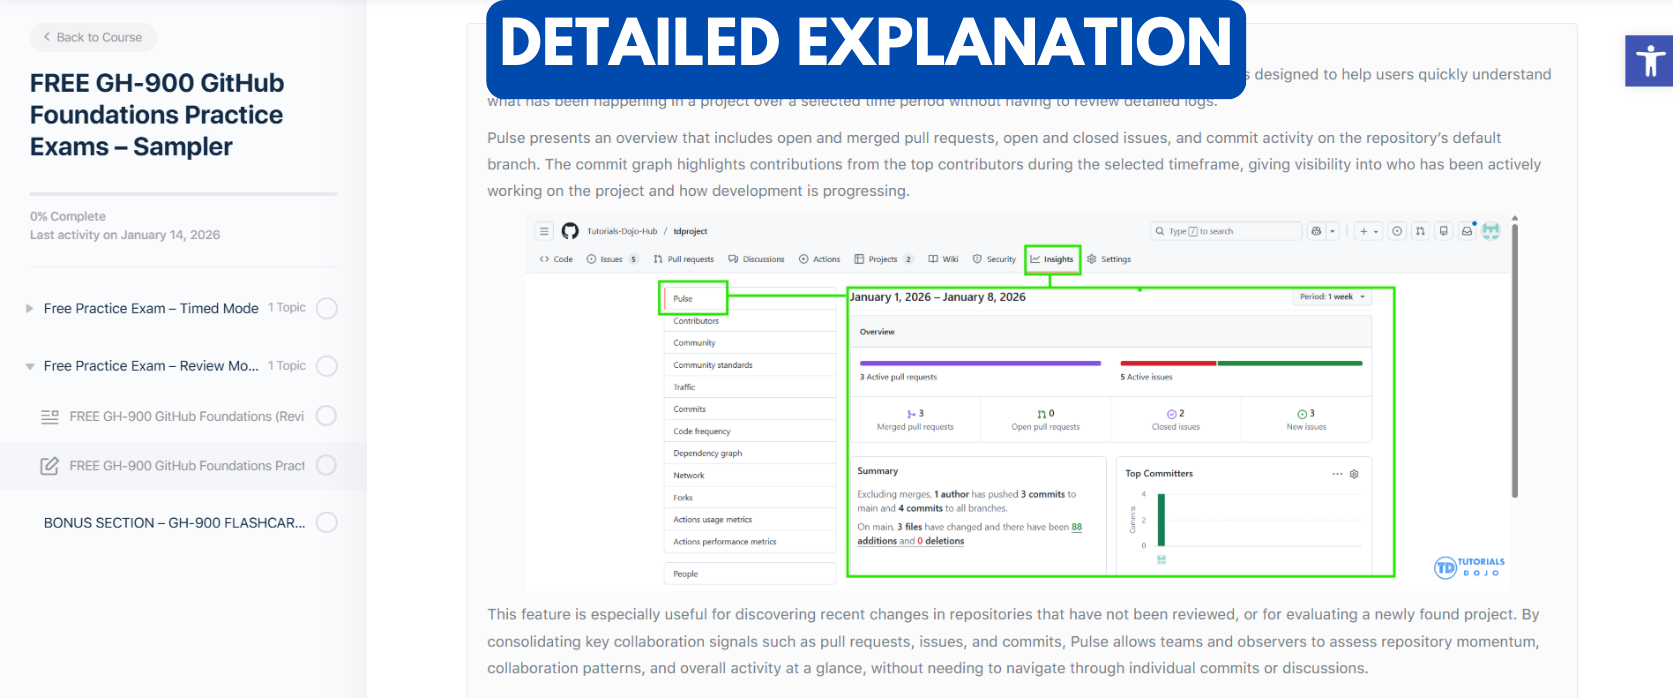Collapse the Free Practice Exam – Review Mode section
Screen dimensions: 1673x698
(30, 366)
